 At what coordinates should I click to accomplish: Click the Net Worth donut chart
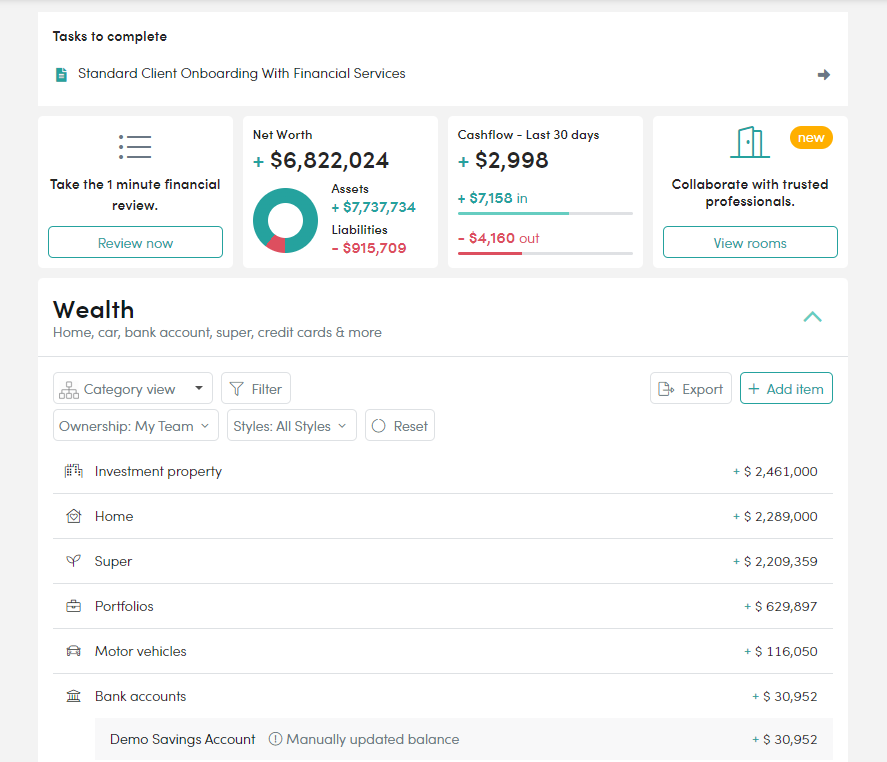(x=286, y=220)
